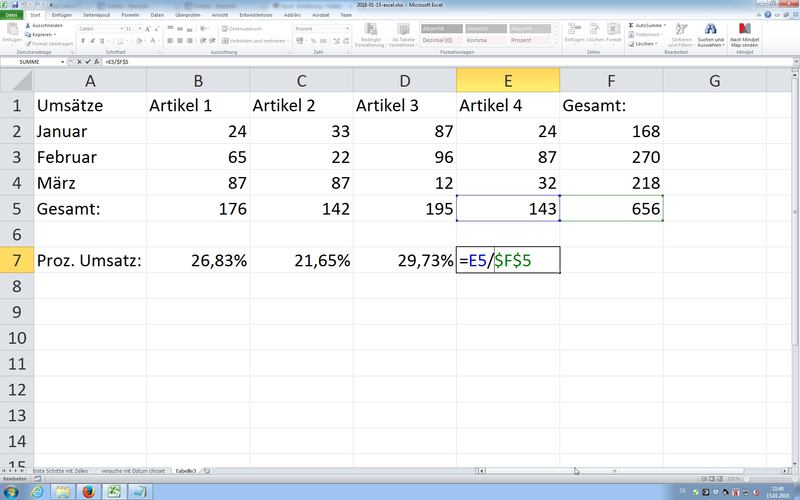This screenshot has height=500, width=800.
Task: Click the Ausschneiden scissors icon
Action: point(31,26)
